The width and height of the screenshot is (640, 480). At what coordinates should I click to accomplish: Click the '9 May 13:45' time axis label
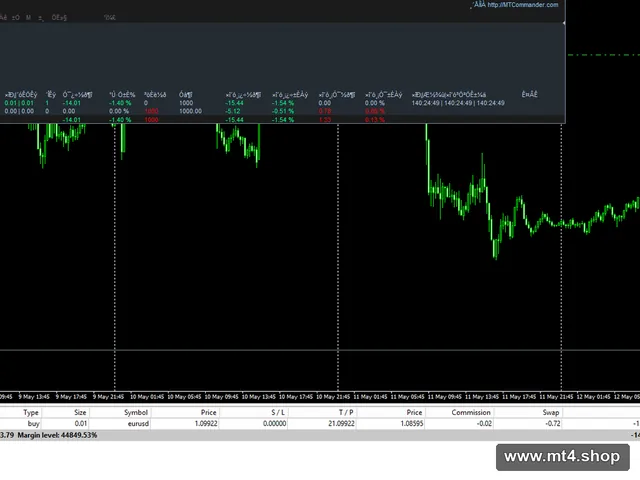click(34, 397)
